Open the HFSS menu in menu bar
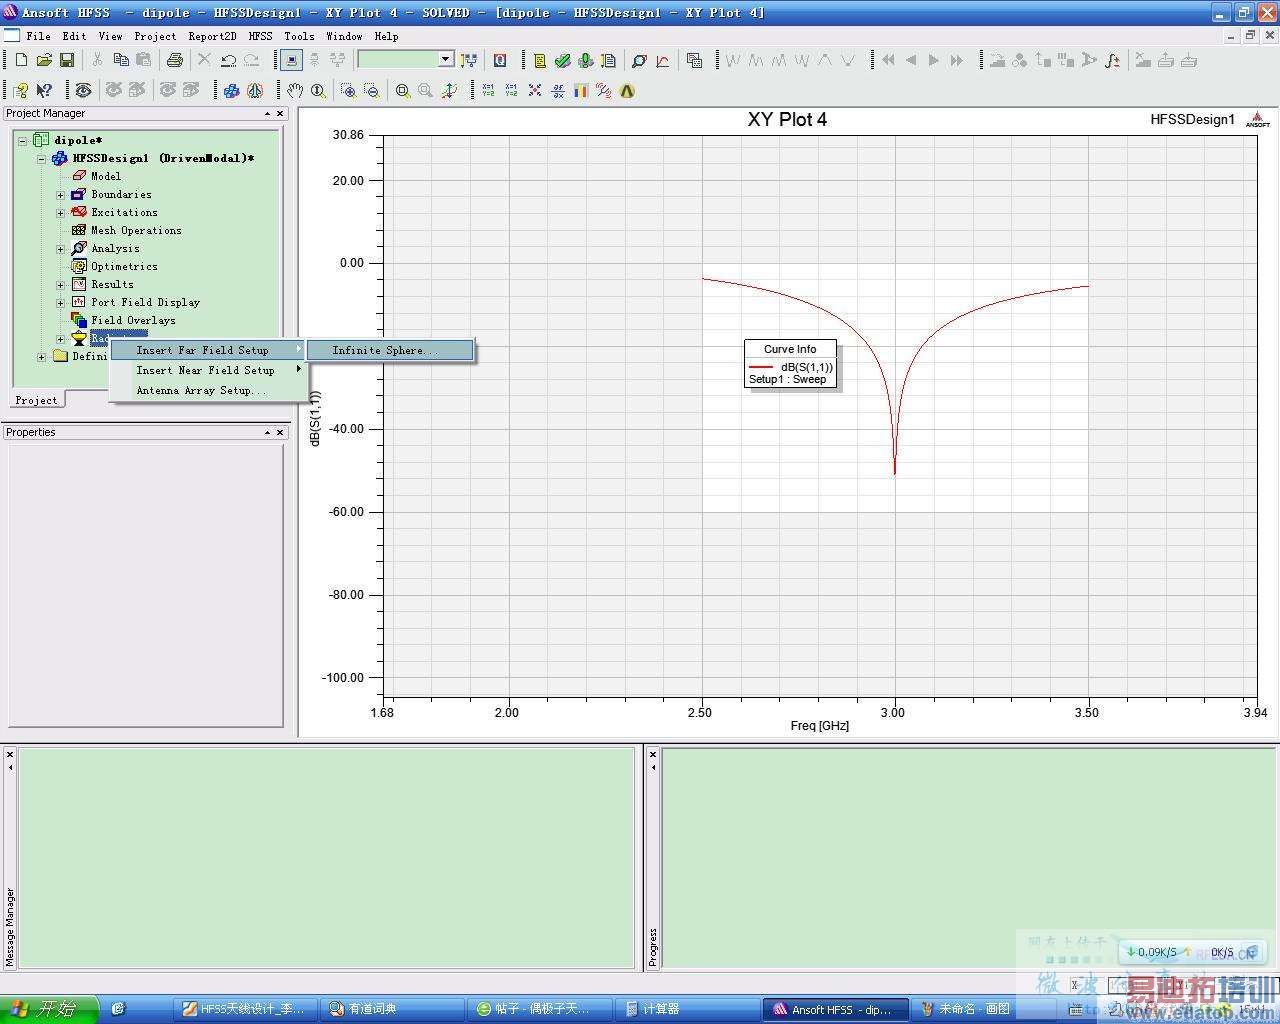The height and width of the screenshot is (1024, 1280). point(260,36)
